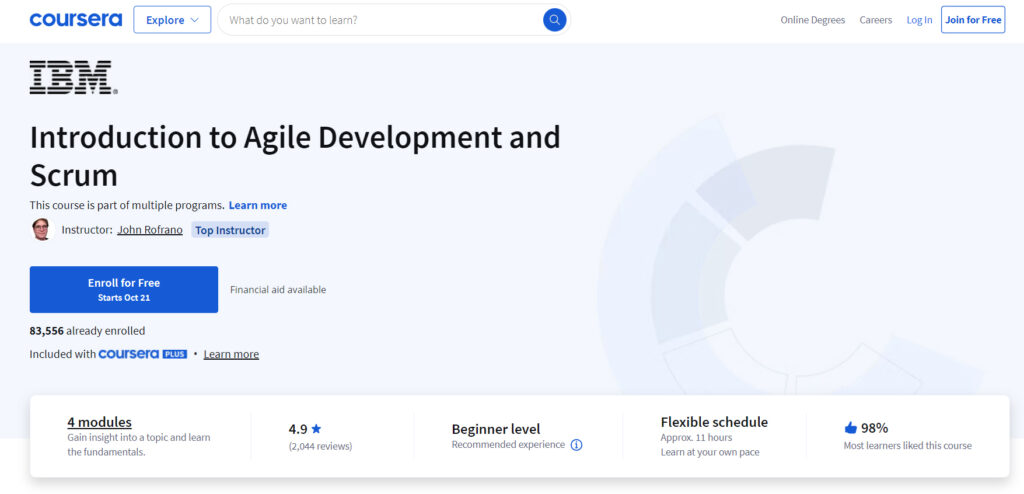Open Online Degrees in the header

pos(812,20)
